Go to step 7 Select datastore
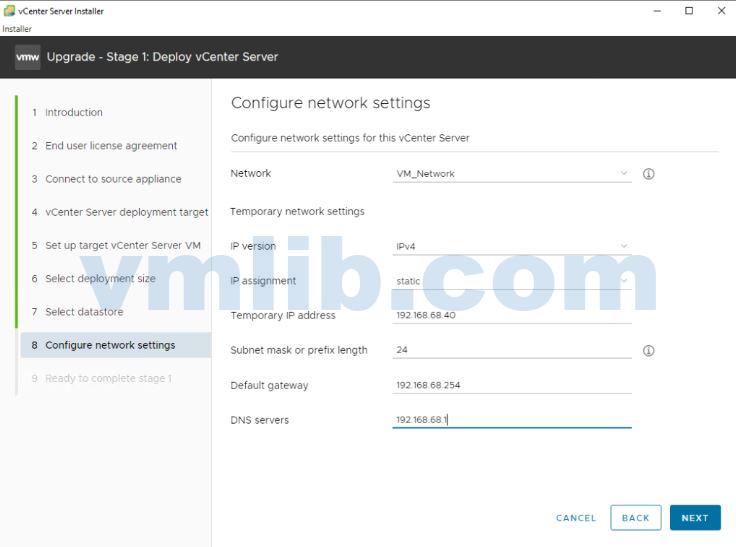 [x=77, y=312]
